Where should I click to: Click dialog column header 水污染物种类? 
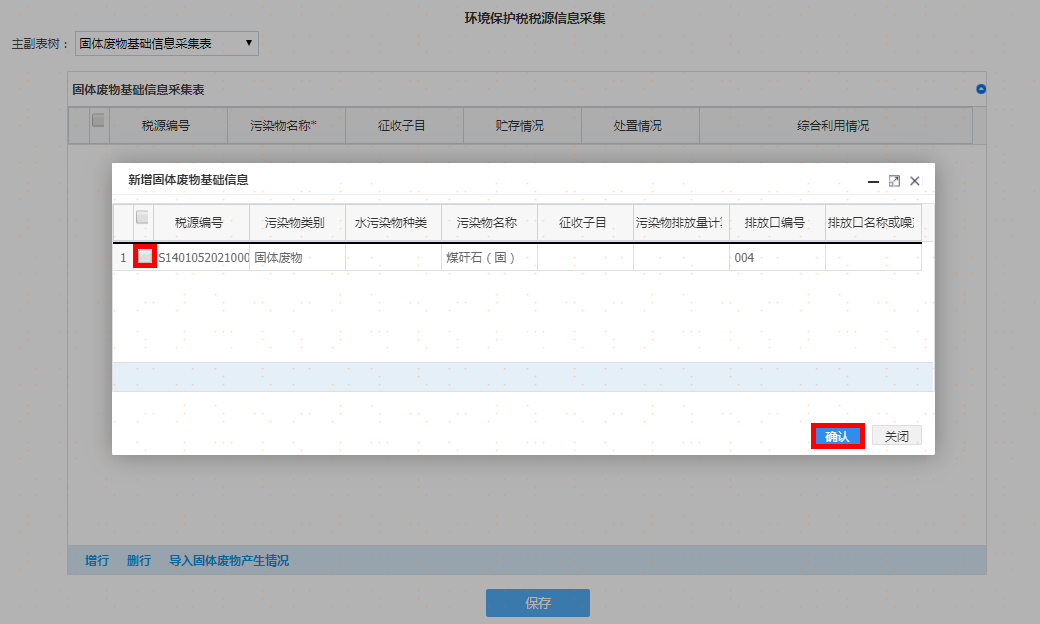391,223
